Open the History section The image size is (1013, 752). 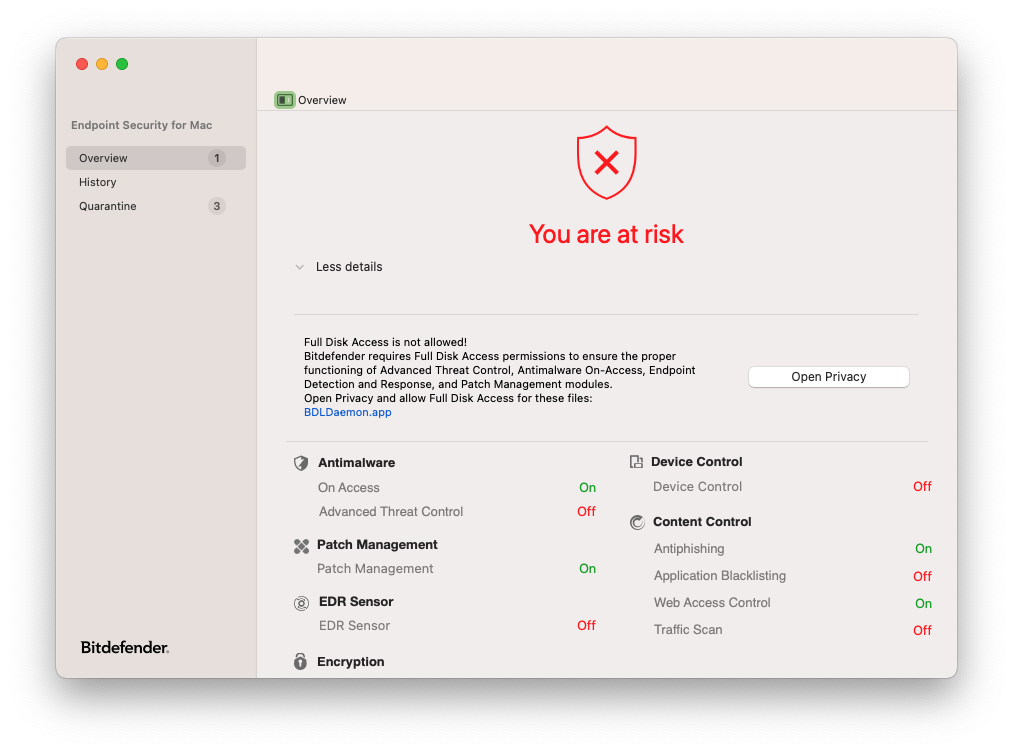[x=97, y=182]
